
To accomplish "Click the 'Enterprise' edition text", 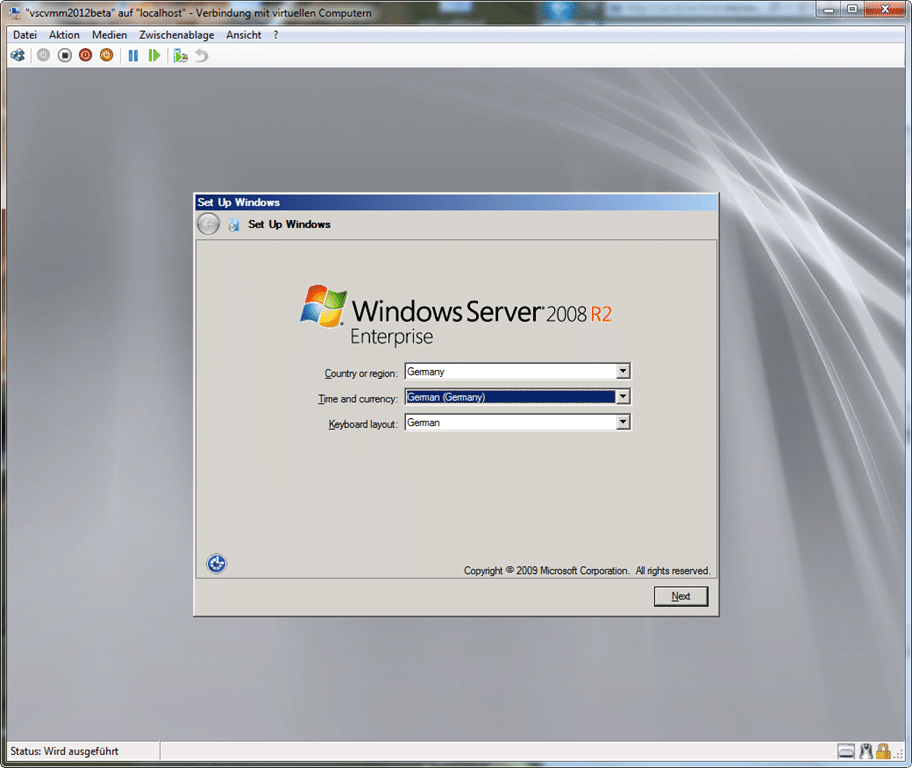I will [x=391, y=337].
